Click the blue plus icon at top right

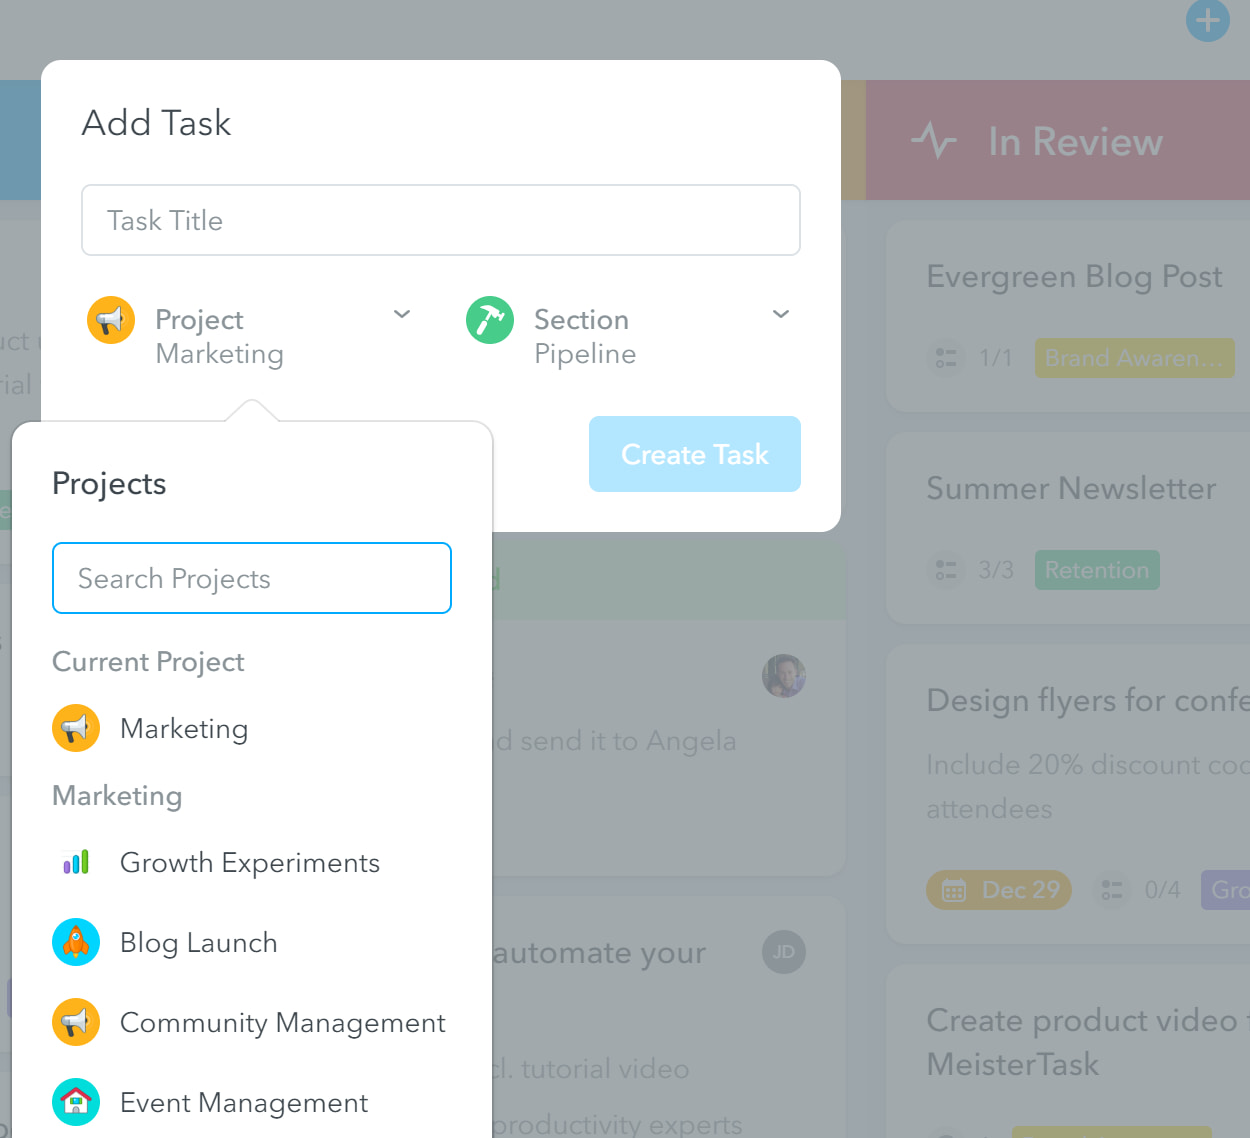tap(1207, 21)
